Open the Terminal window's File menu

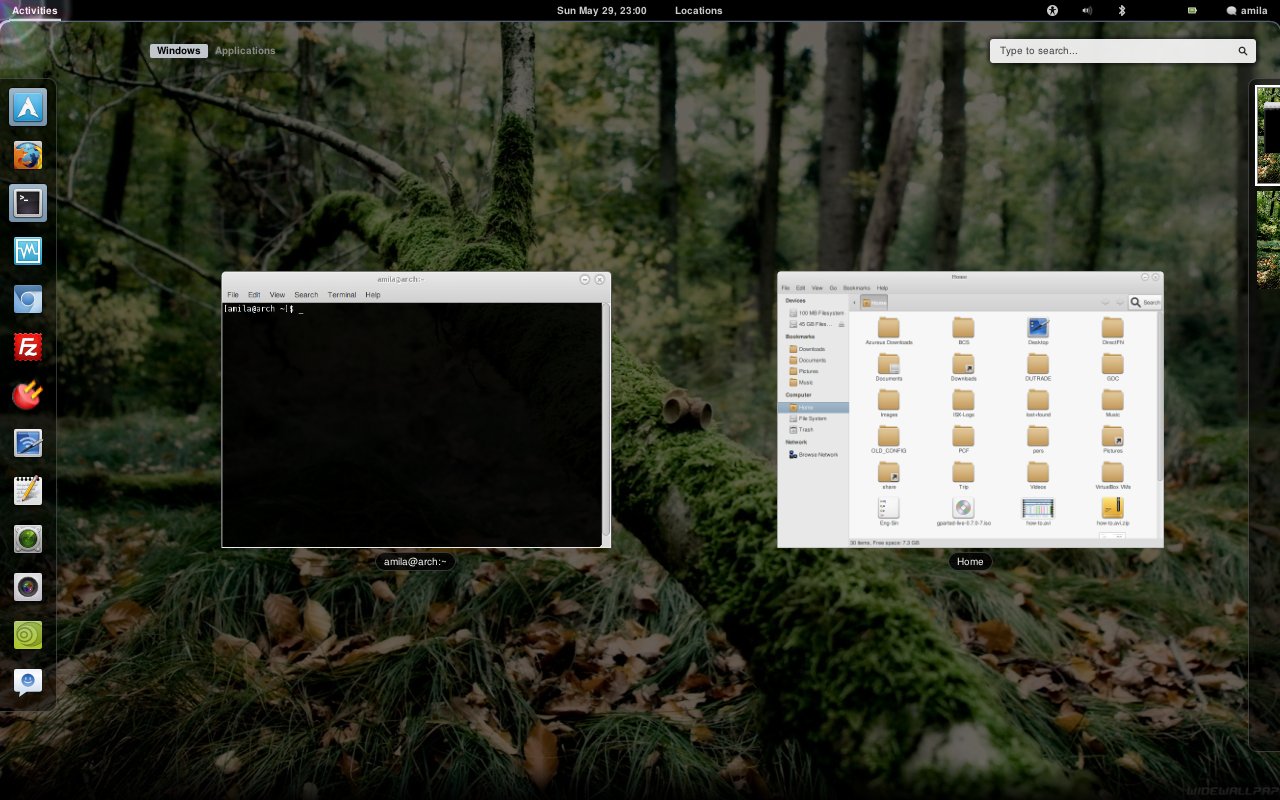point(233,295)
